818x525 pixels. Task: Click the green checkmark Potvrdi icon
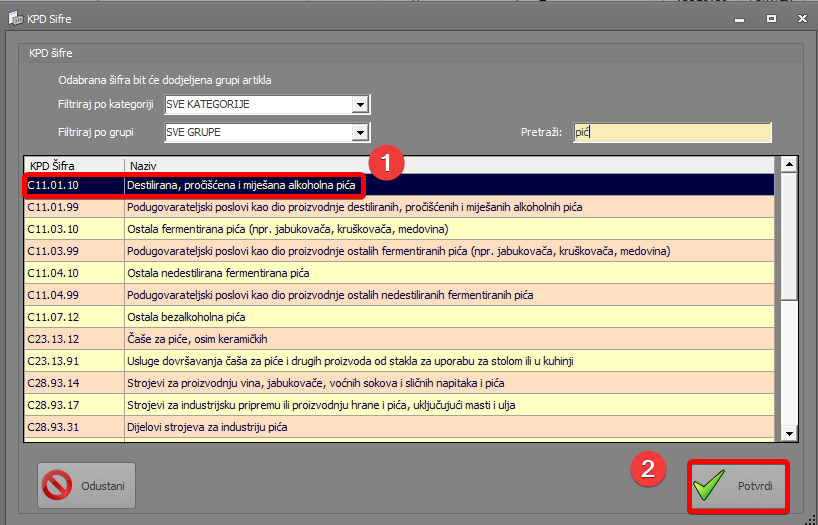(711, 487)
